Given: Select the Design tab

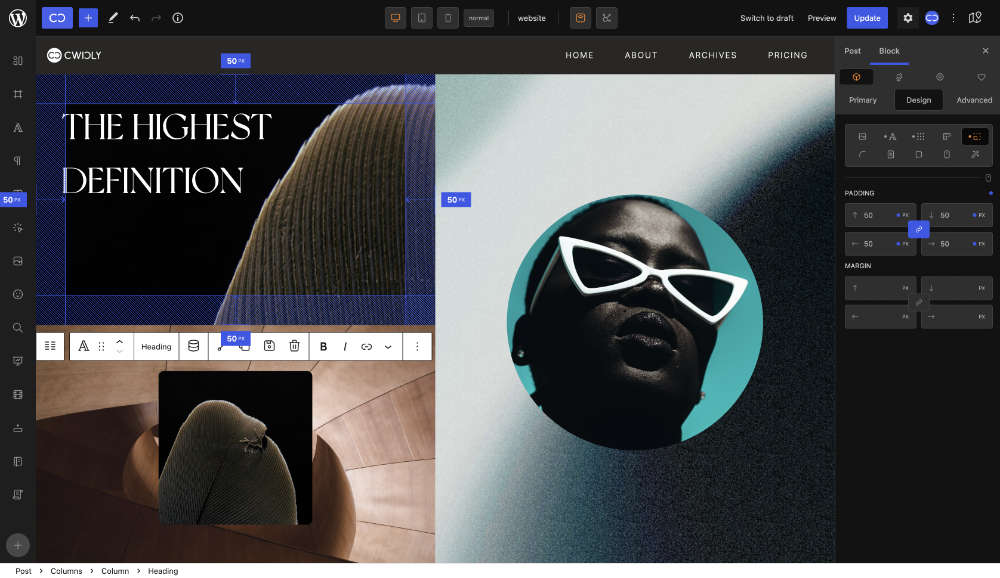Looking at the screenshot, I should pyautogui.click(x=919, y=100).
